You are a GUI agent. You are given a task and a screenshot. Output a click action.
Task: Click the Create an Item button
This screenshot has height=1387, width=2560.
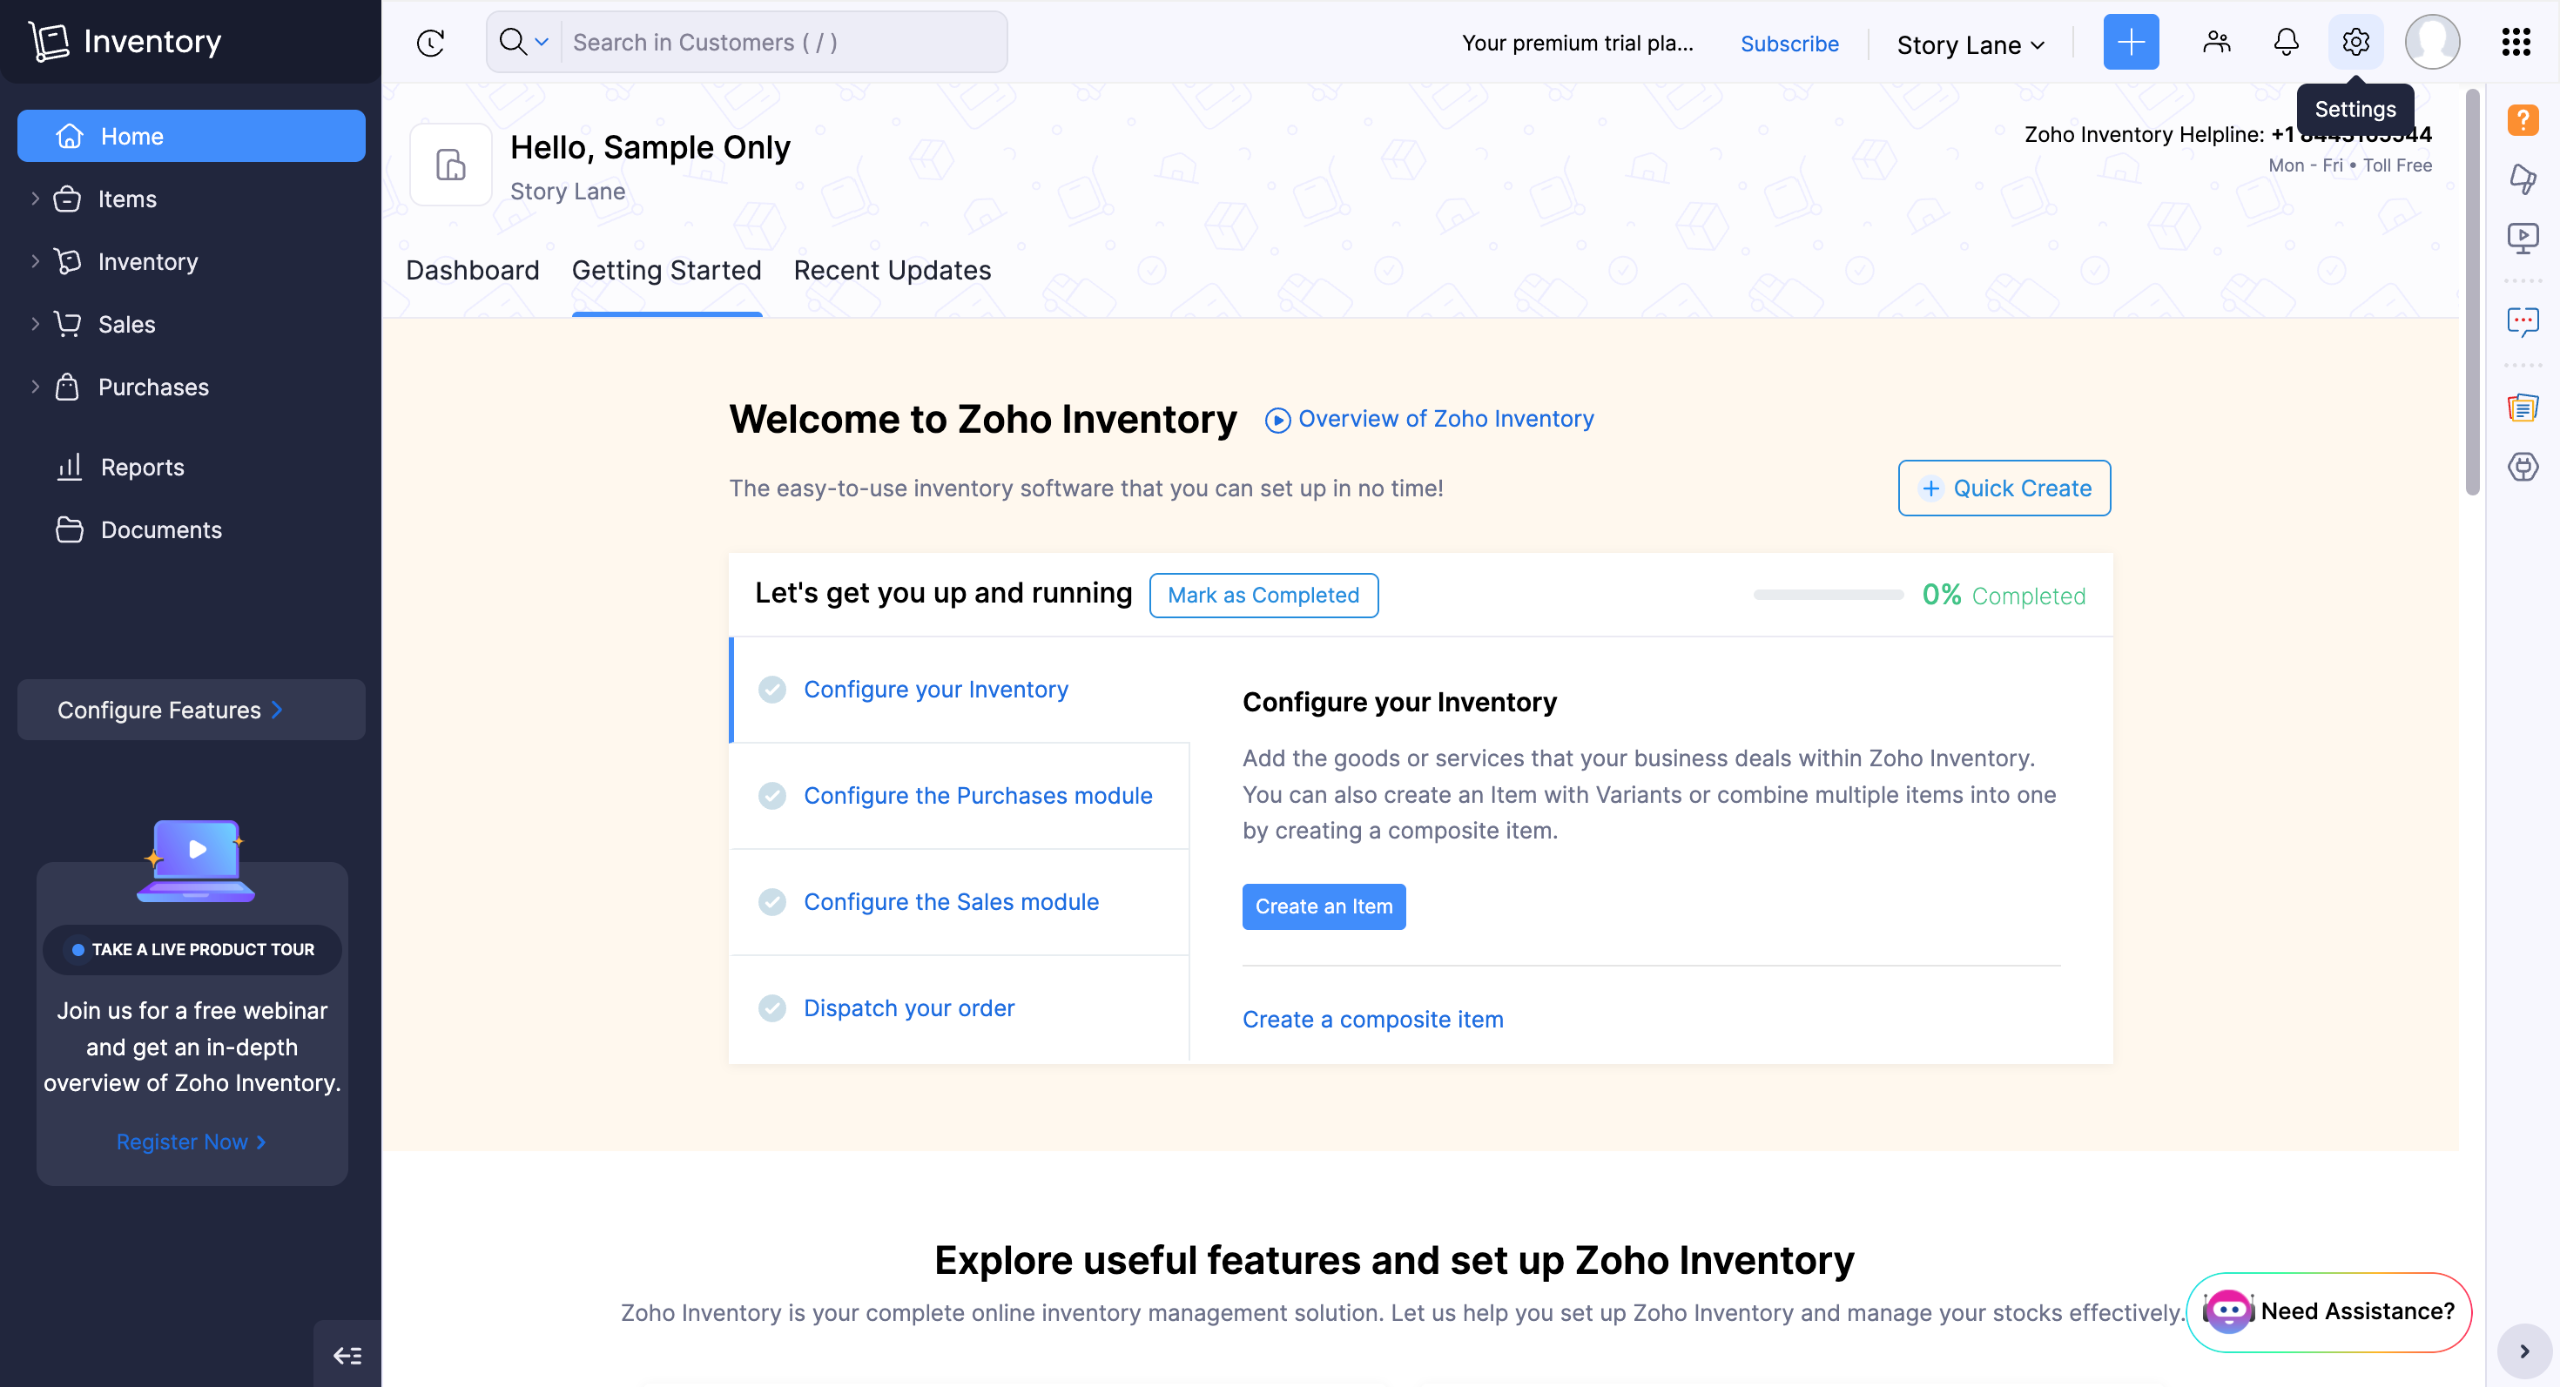pos(1323,906)
